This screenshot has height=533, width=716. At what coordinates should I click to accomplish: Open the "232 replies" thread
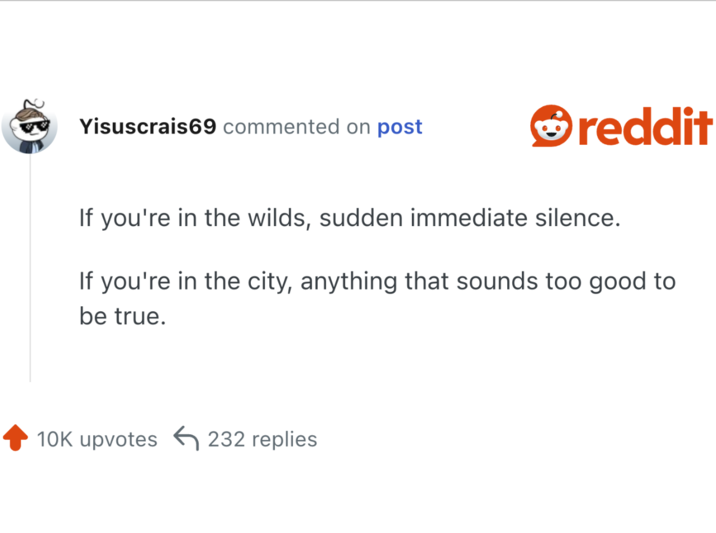[262, 439]
